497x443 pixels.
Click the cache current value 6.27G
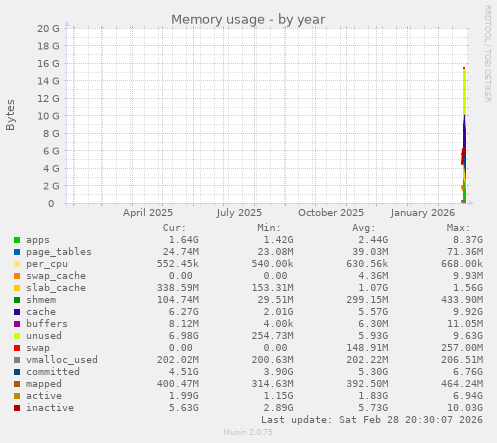click(184, 312)
